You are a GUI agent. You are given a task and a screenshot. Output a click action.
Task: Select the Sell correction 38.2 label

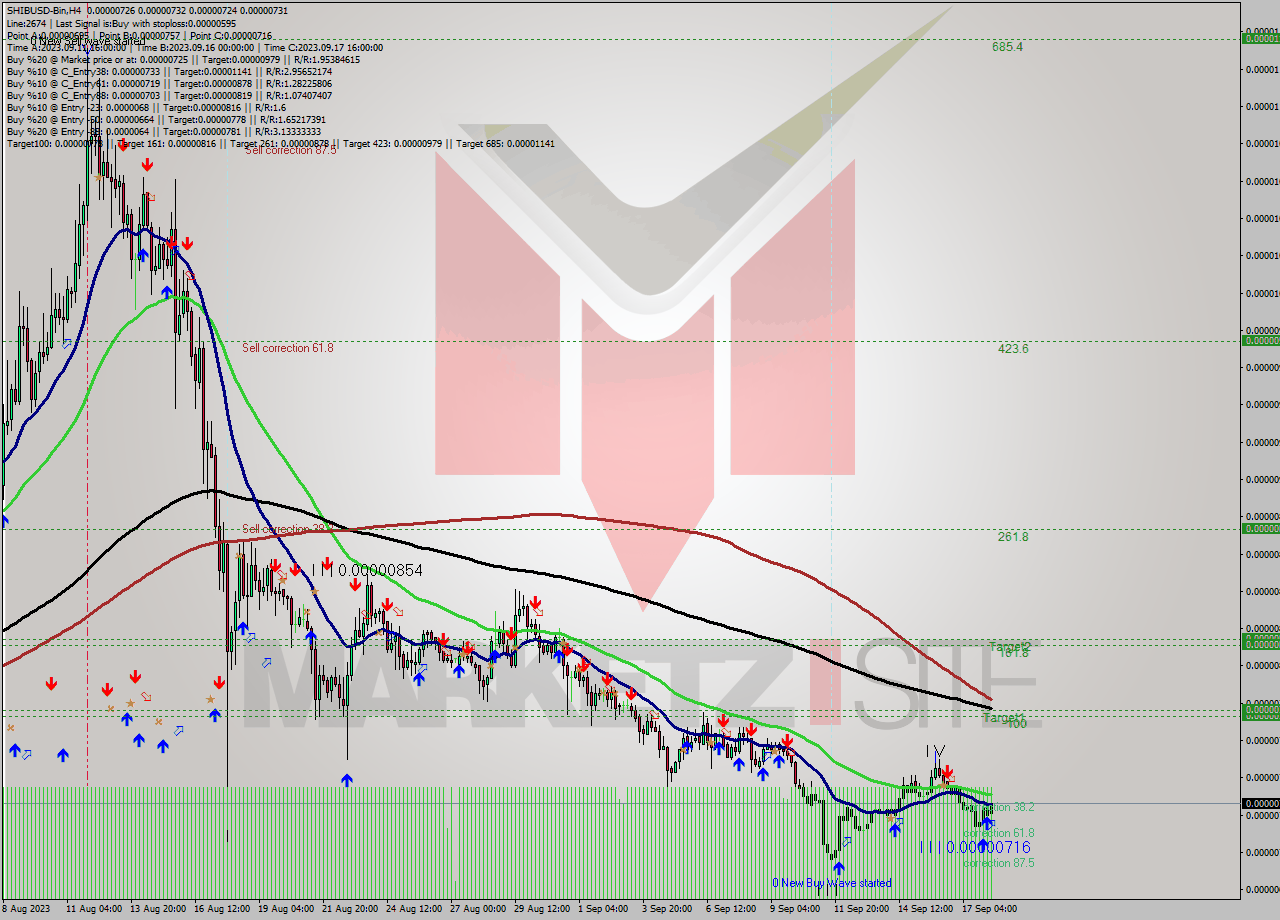(x=288, y=529)
